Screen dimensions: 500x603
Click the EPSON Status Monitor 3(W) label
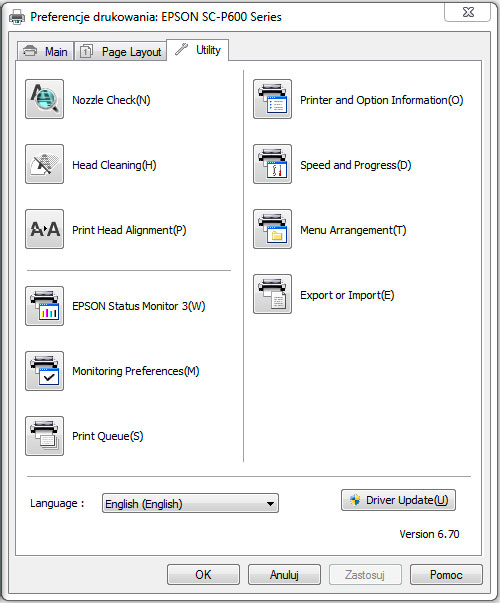coord(139,306)
